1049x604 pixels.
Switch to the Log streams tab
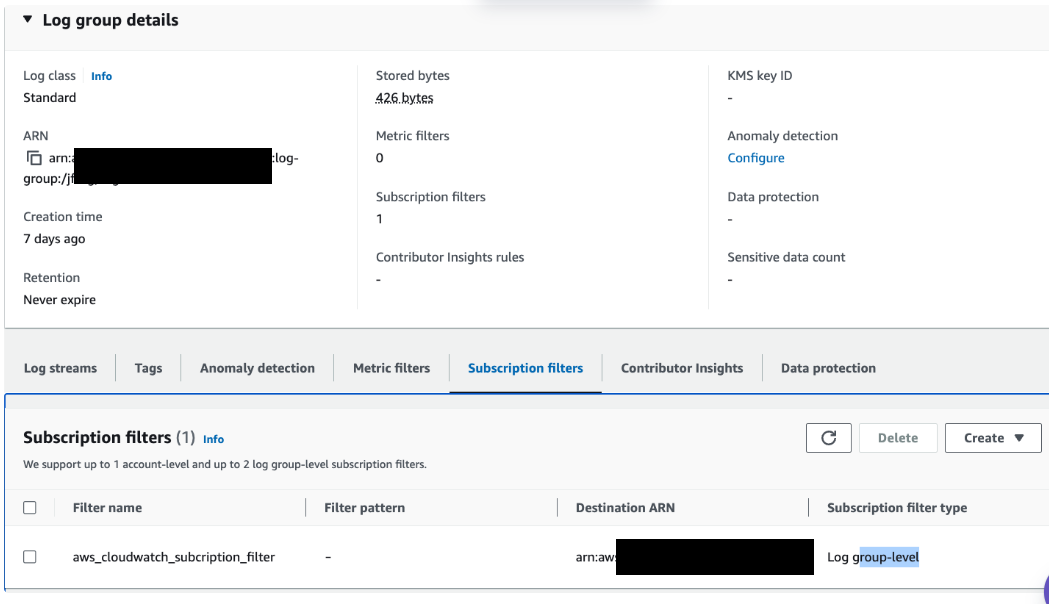[x=60, y=367]
